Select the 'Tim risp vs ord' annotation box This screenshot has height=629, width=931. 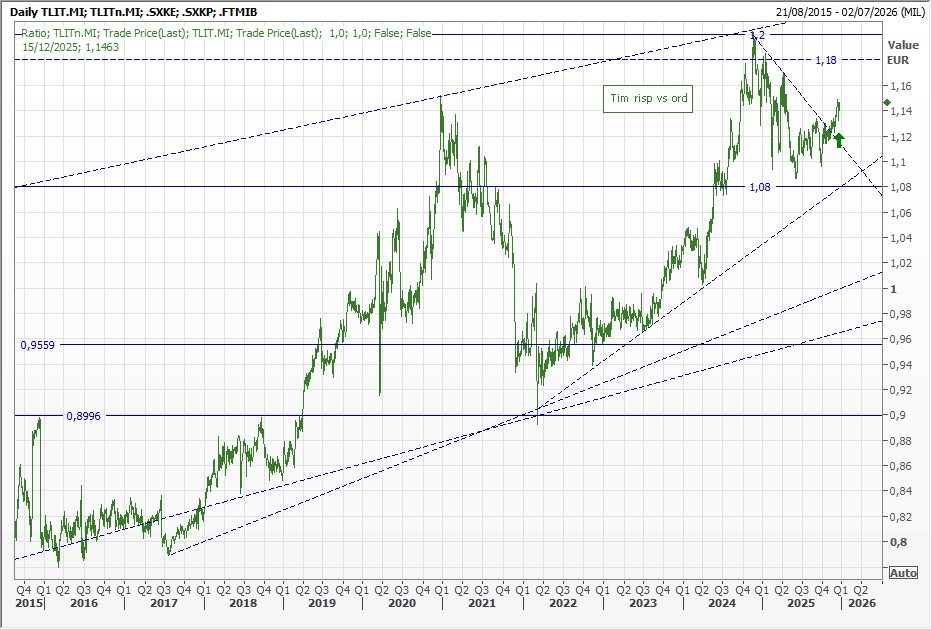pos(650,98)
